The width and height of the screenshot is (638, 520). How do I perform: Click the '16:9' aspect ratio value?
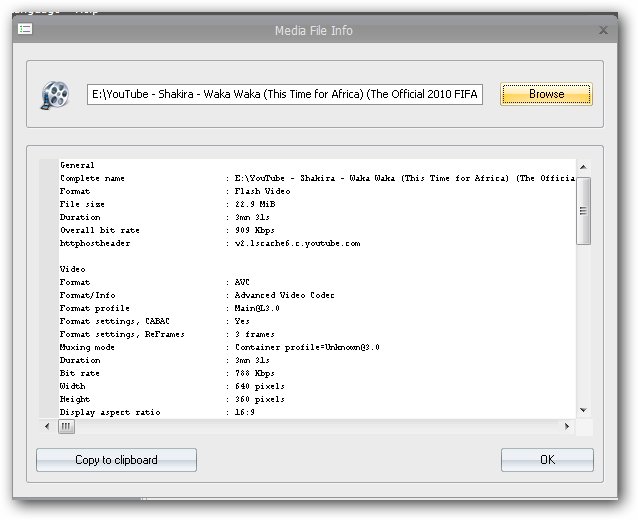tap(245, 413)
